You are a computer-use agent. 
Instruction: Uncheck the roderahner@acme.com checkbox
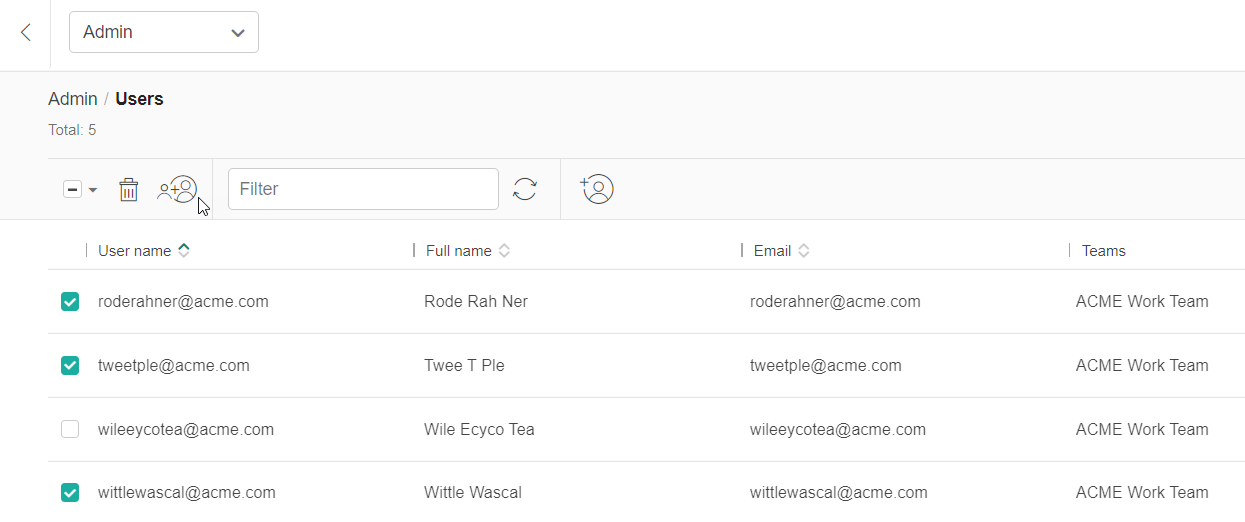point(70,301)
